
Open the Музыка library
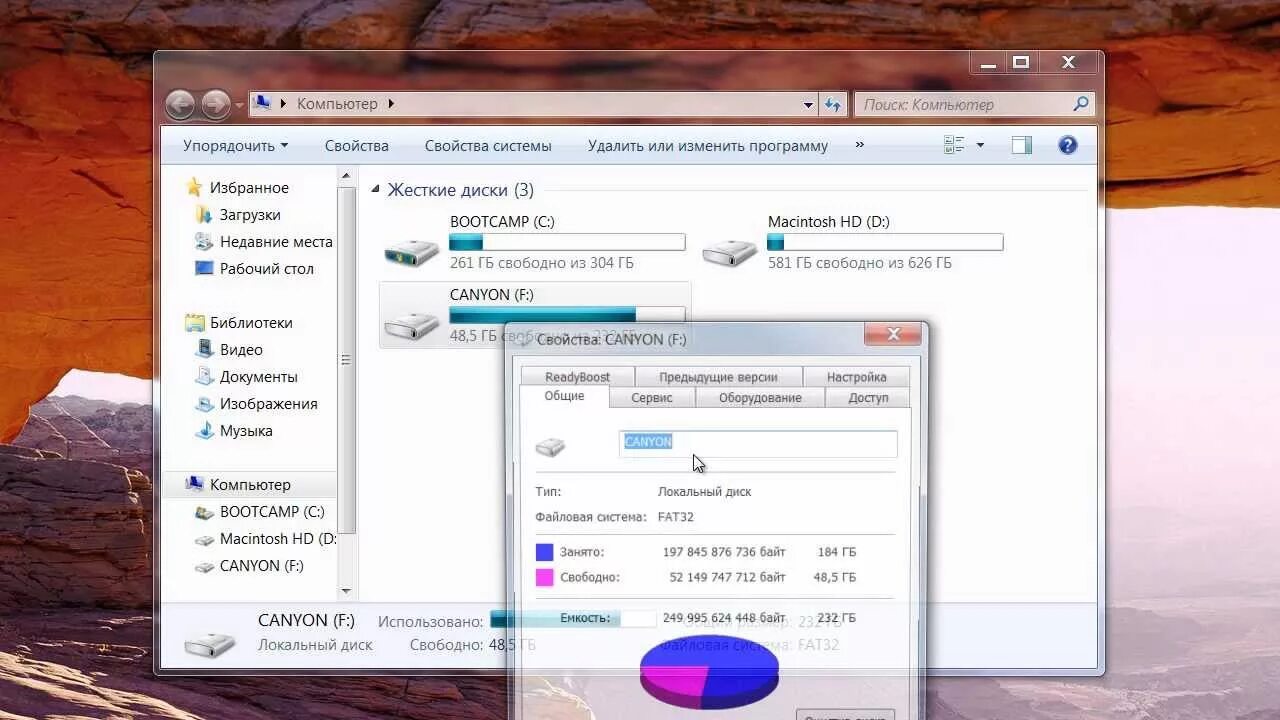coord(246,431)
